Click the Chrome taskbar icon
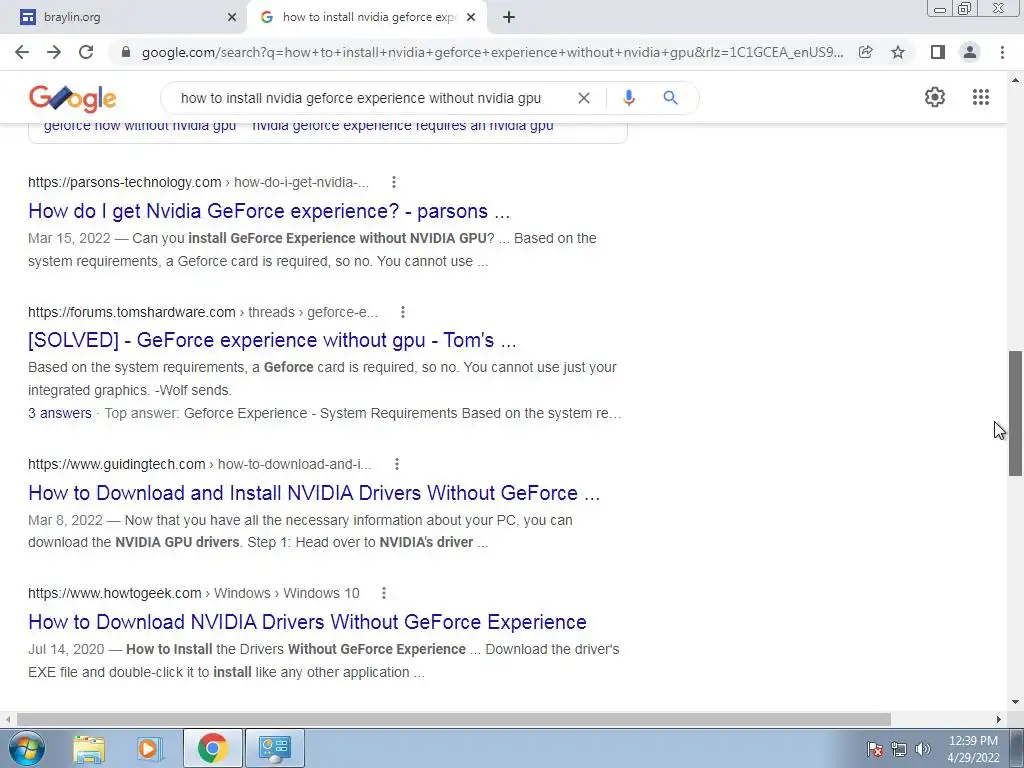 pyautogui.click(x=212, y=748)
